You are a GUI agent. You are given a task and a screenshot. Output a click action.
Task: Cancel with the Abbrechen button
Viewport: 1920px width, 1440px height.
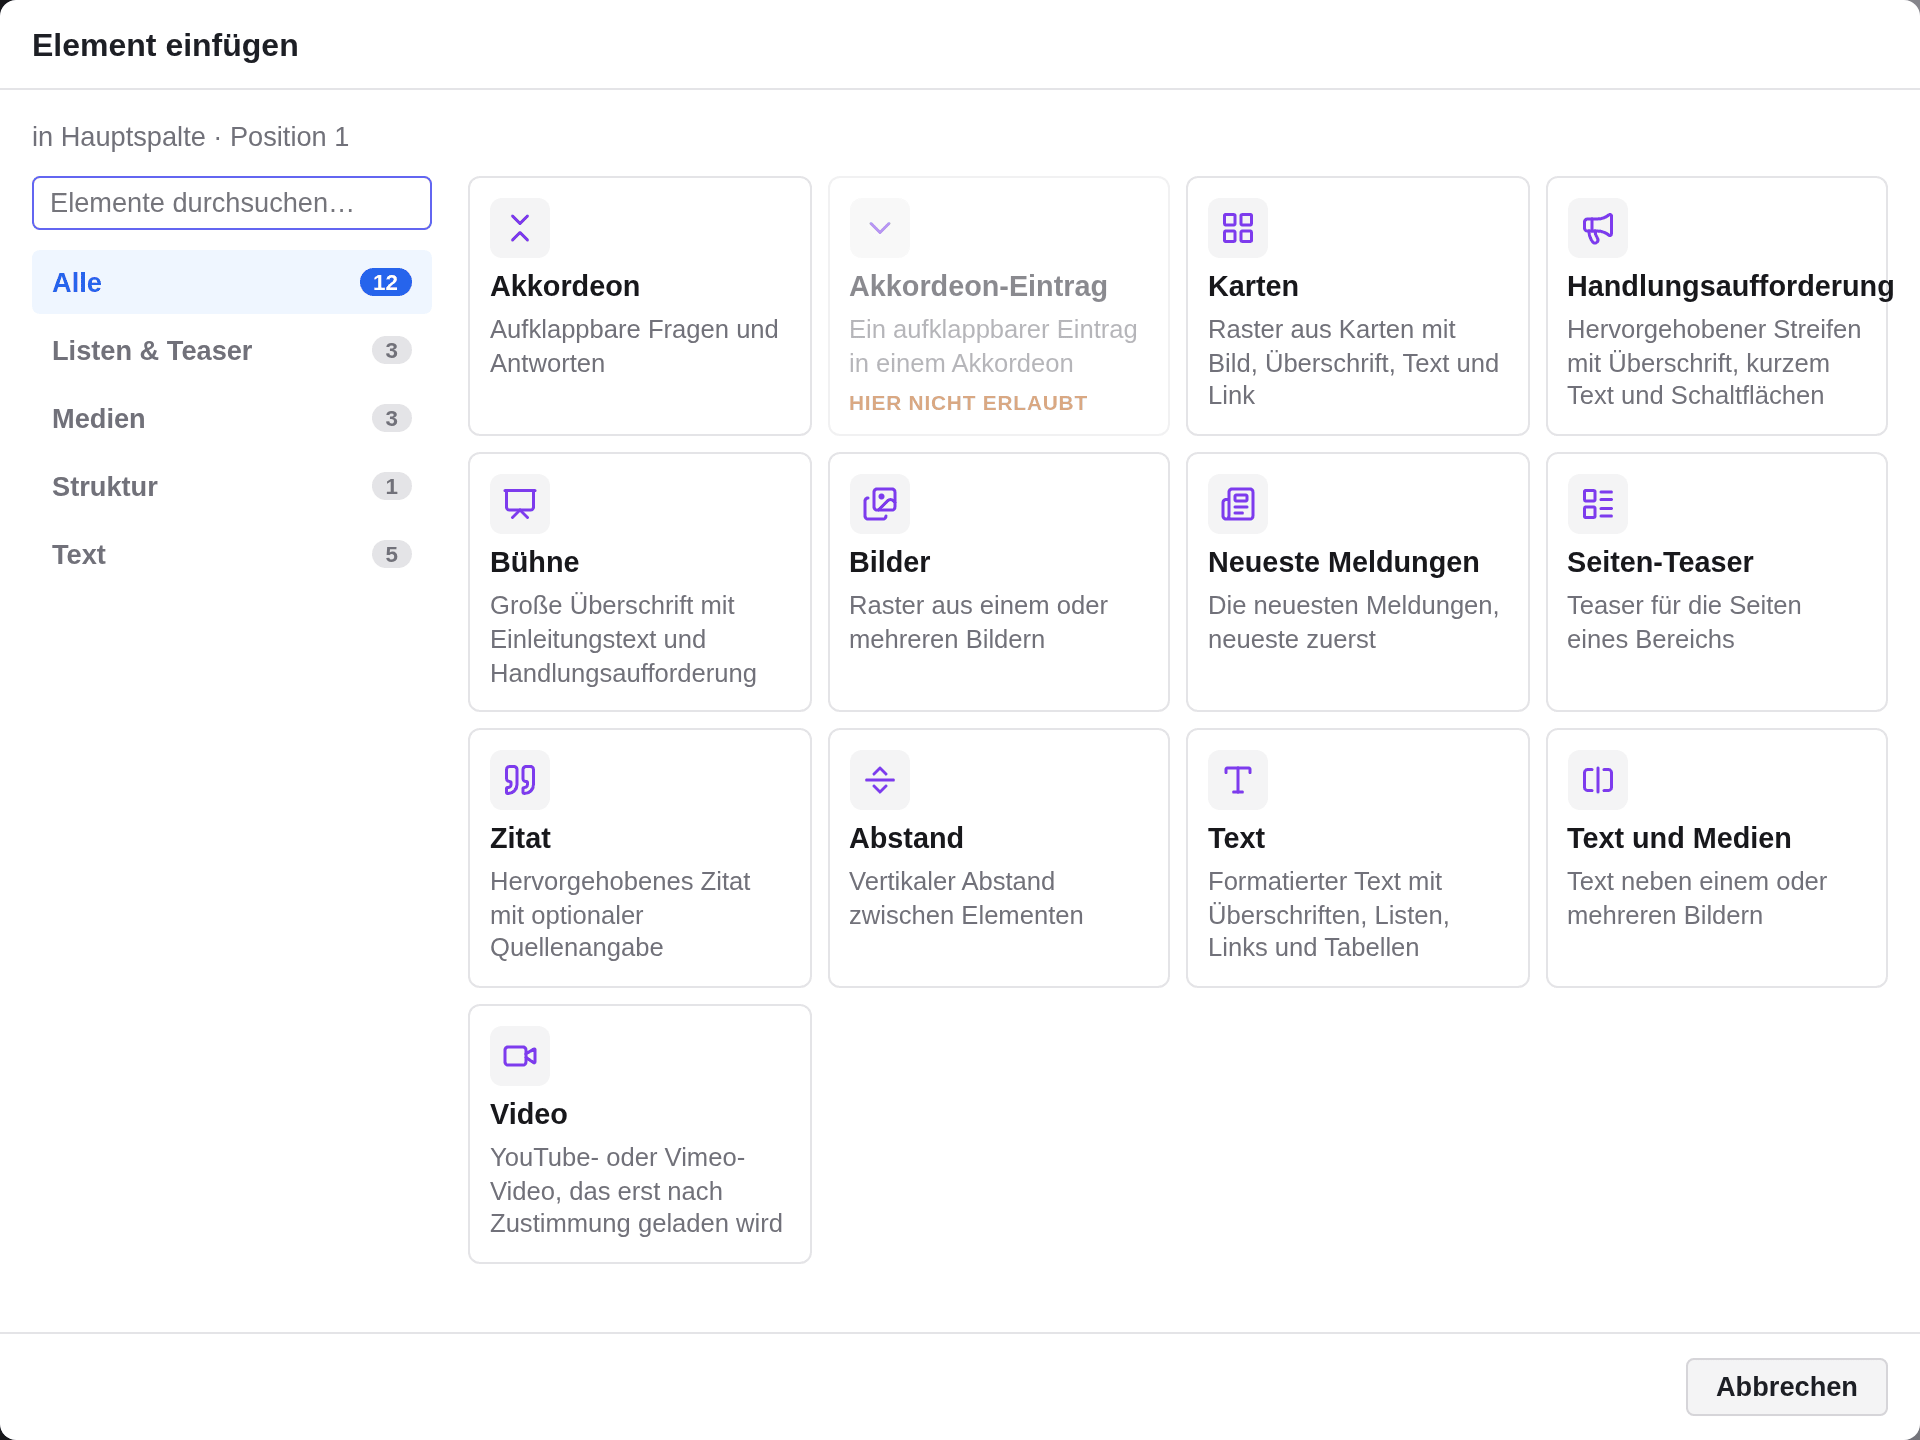(1787, 1387)
